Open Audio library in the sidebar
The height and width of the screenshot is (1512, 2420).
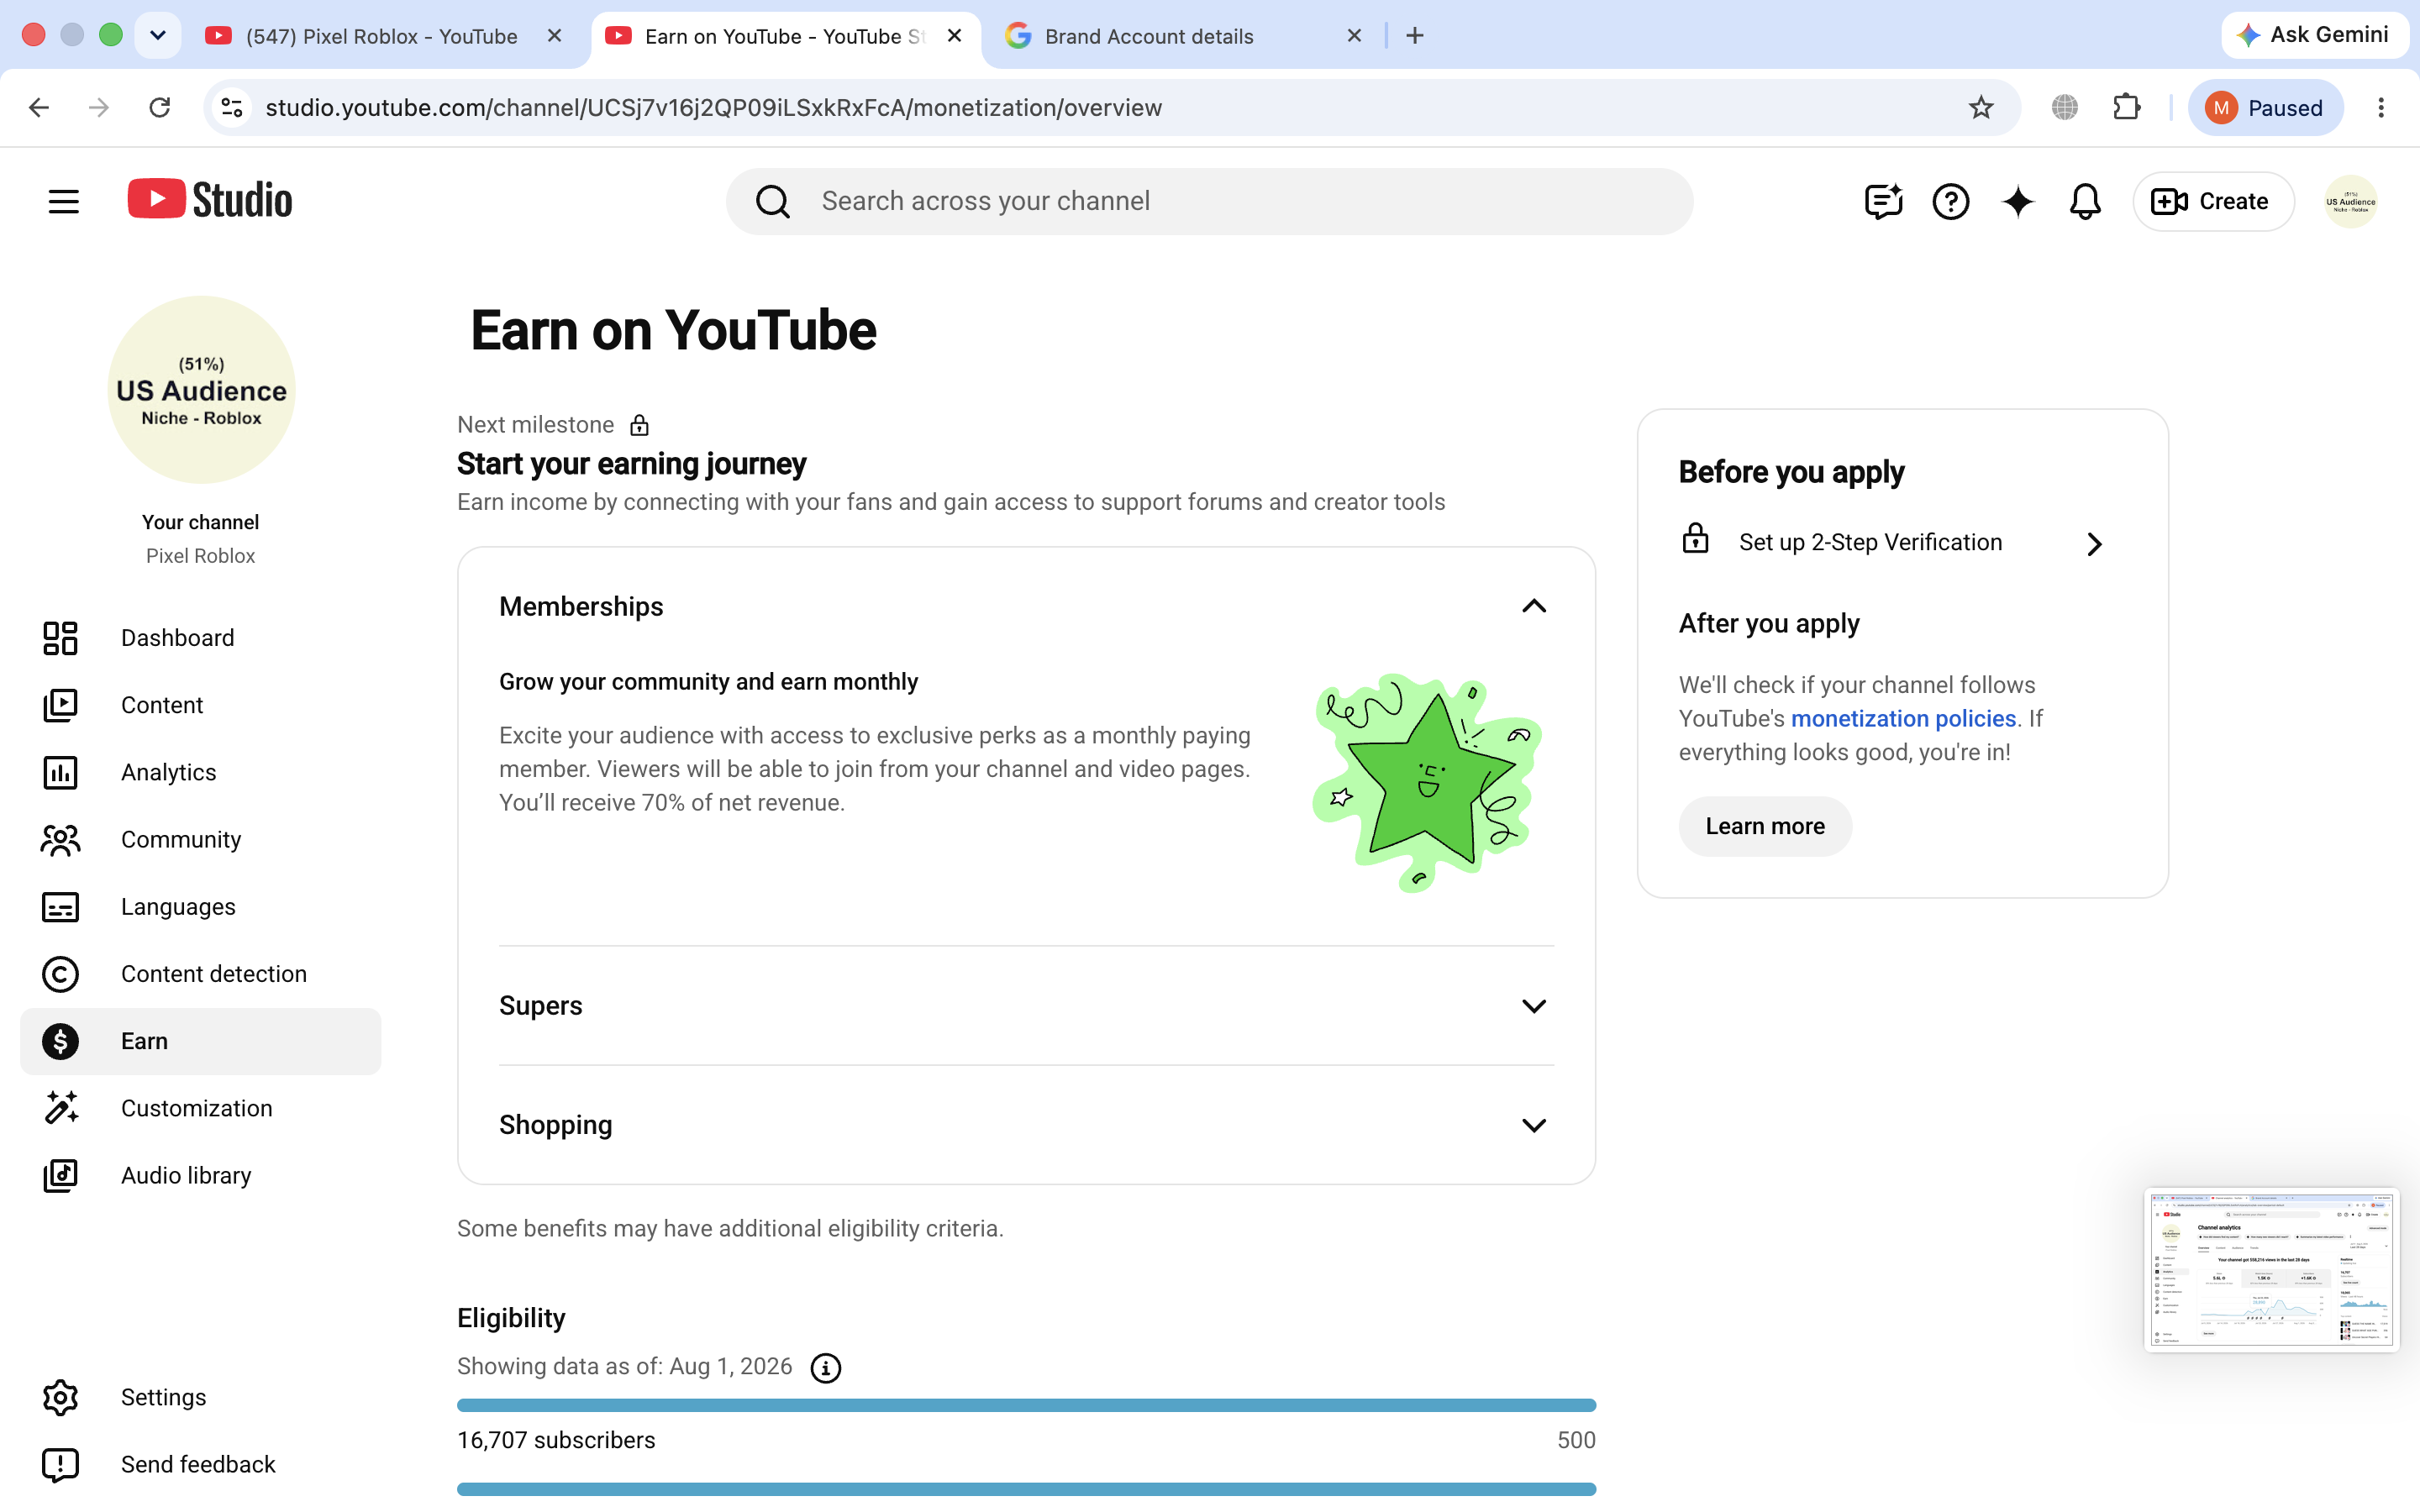(200, 1175)
